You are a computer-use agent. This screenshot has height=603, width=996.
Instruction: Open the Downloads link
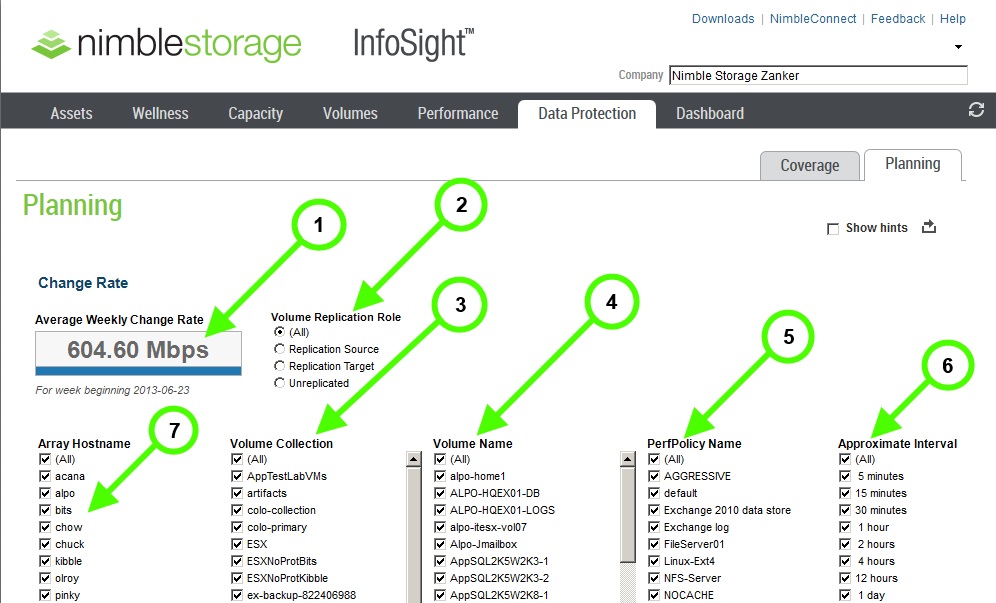tap(722, 18)
